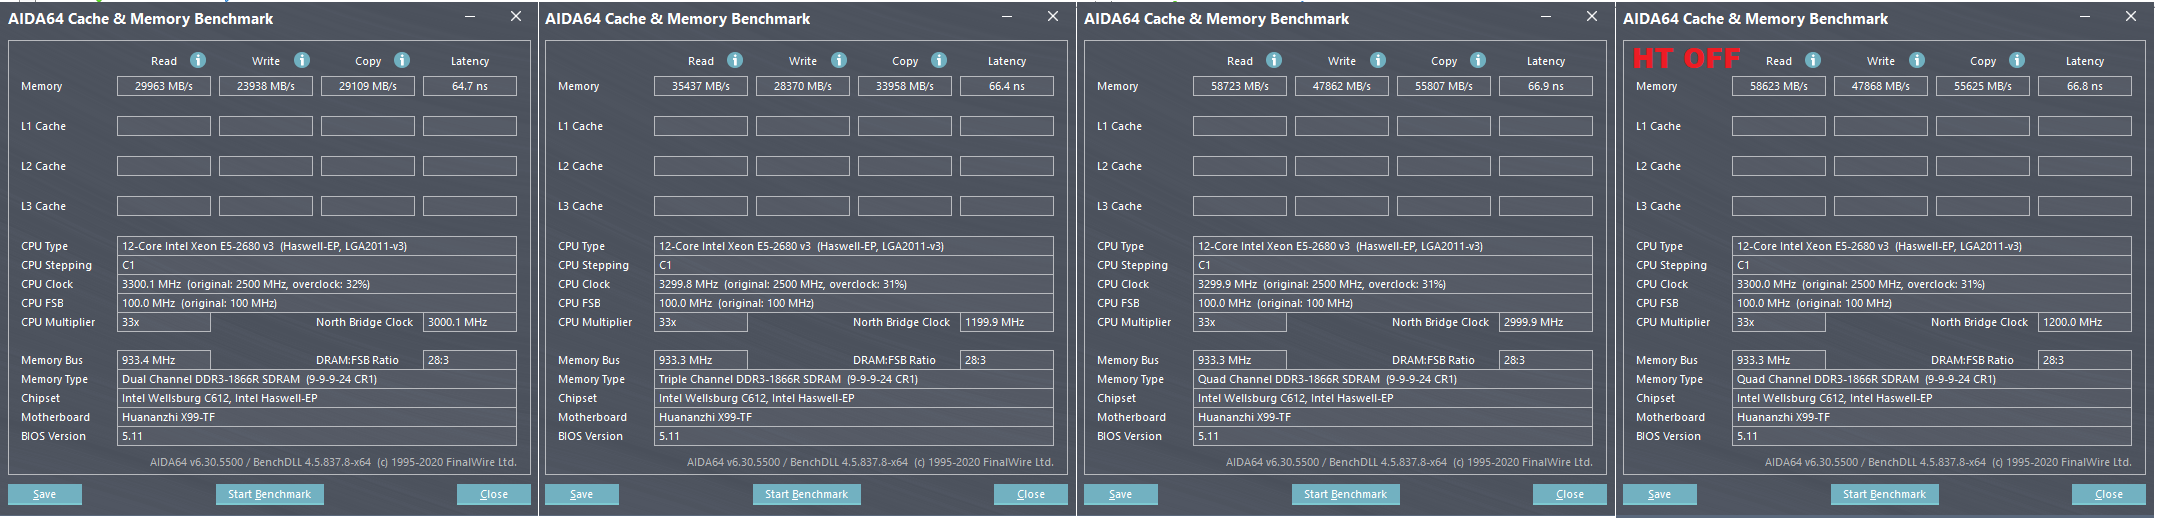
Task: Open Copy info icon in Triple Channel window
Action: point(939,60)
